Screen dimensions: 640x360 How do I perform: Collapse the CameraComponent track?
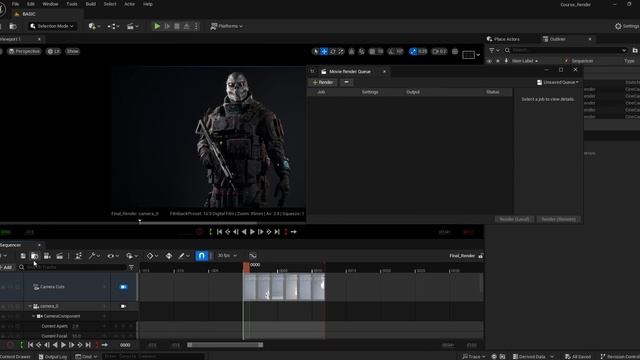34,316
